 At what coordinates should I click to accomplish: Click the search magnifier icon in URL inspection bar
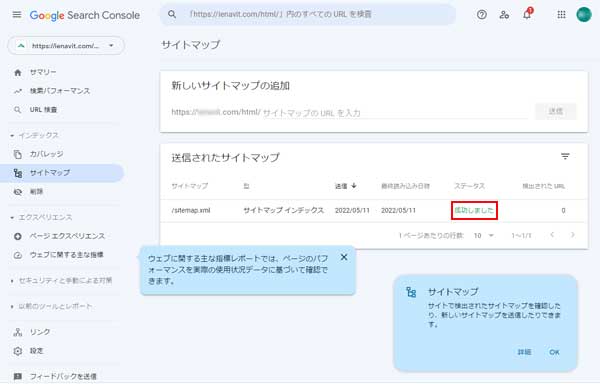[x=172, y=14]
